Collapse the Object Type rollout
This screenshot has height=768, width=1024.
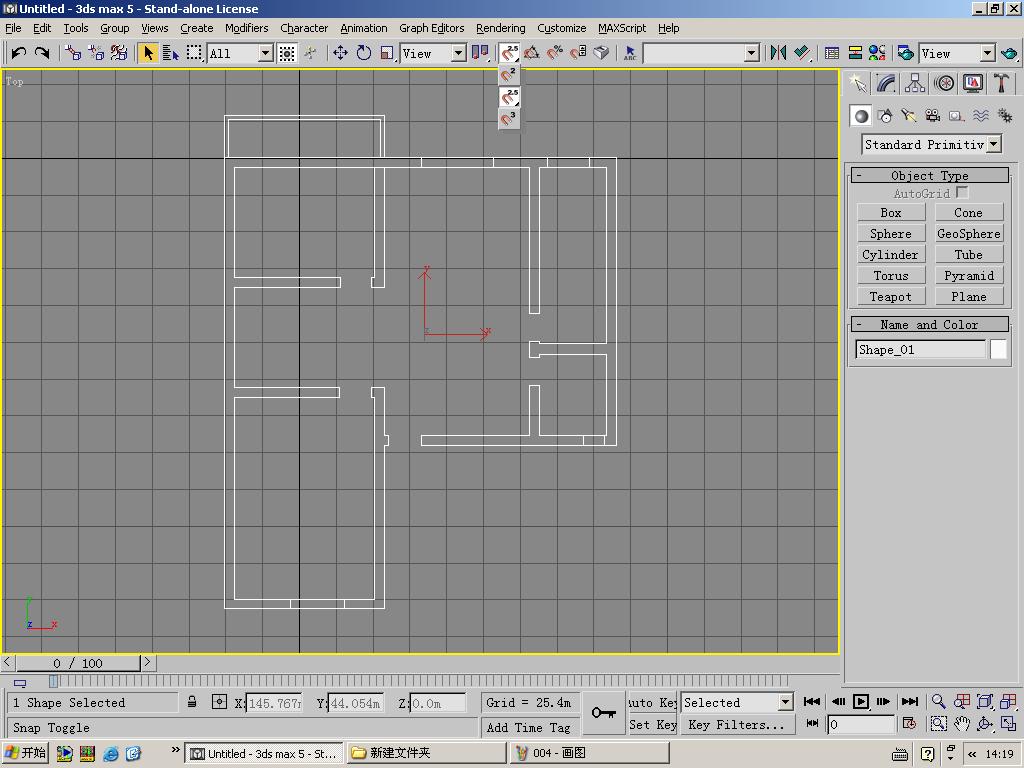[x=930, y=176]
